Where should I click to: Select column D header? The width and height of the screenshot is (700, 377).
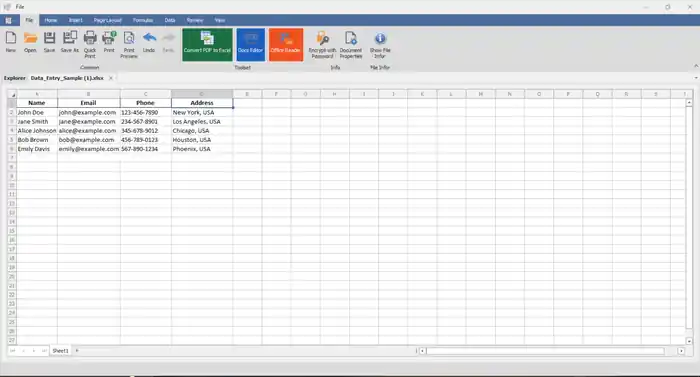(202, 94)
